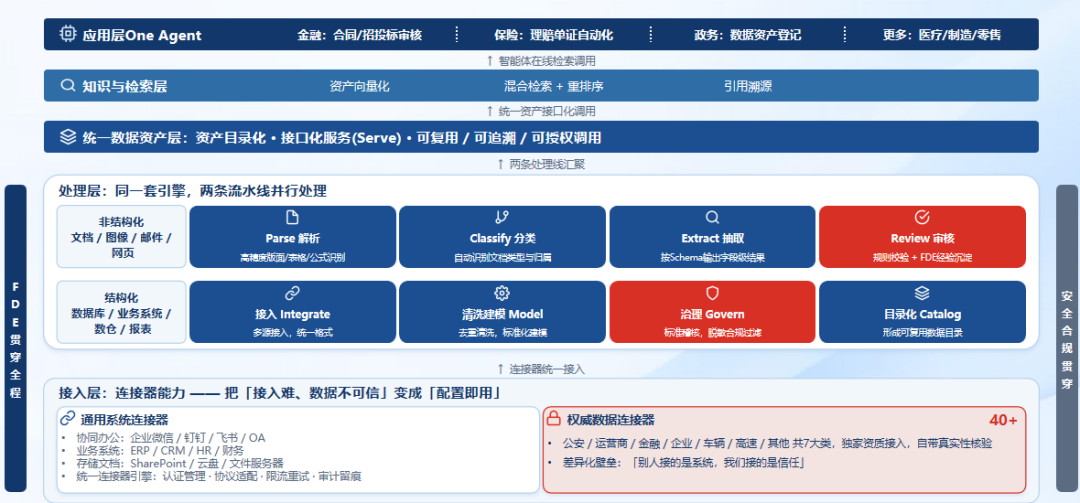Click 去重清洗，标准化建模 subtitle

pyautogui.click(x=502, y=333)
